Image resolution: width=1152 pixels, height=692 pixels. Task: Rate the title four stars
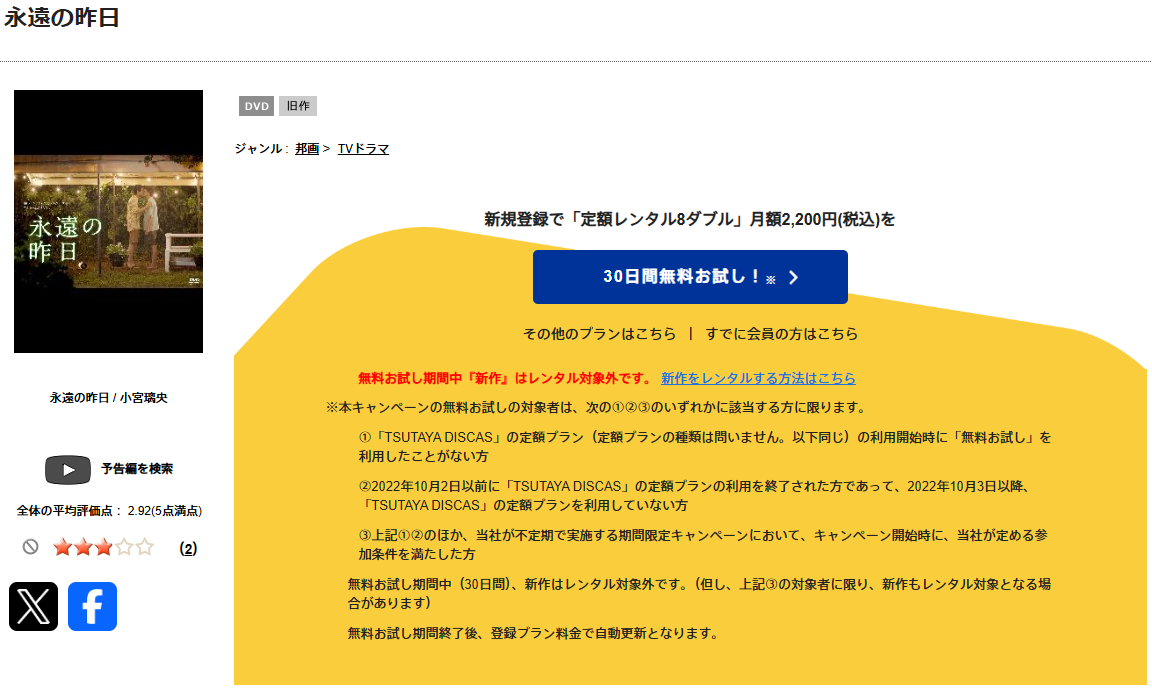[x=124, y=547]
